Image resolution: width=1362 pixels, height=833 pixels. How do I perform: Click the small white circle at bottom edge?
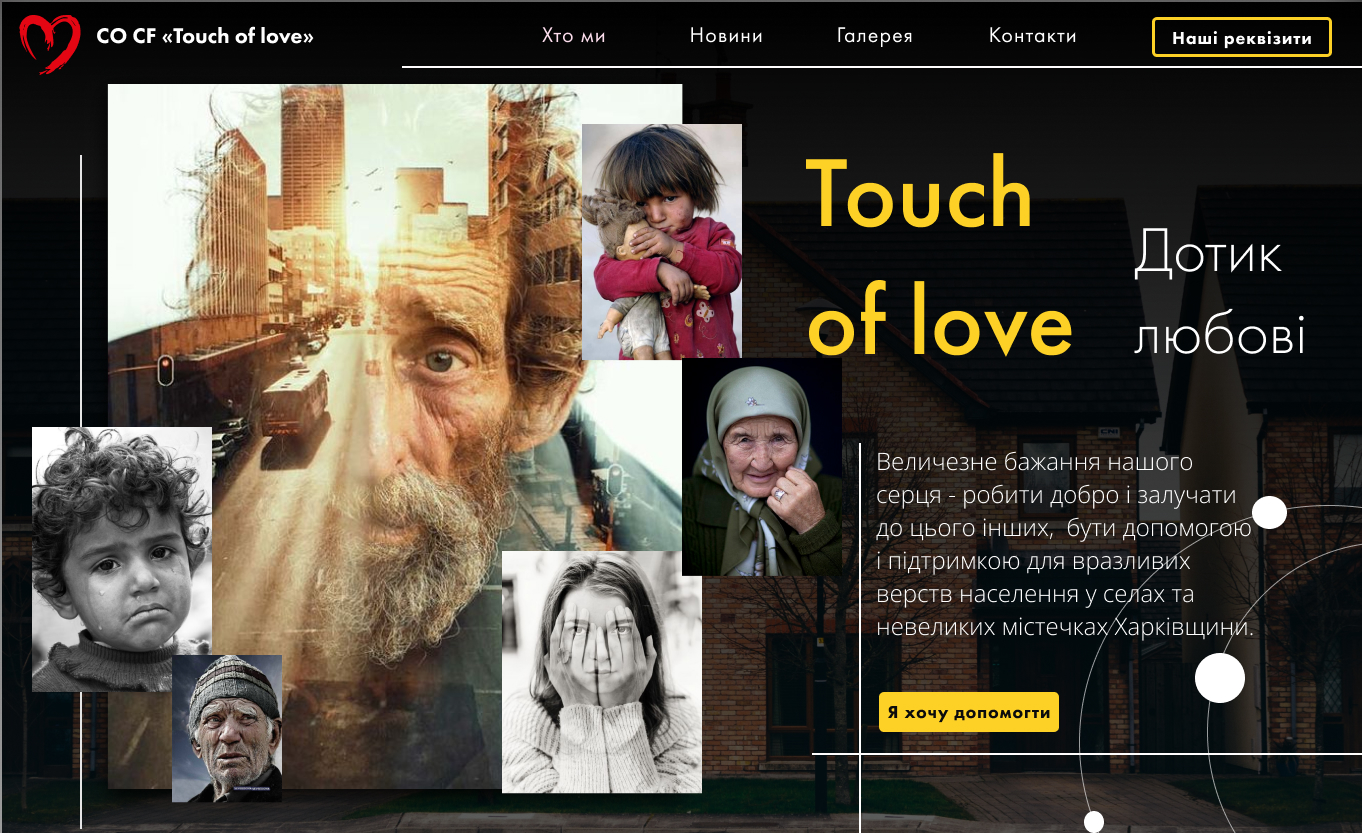[x=1094, y=822]
